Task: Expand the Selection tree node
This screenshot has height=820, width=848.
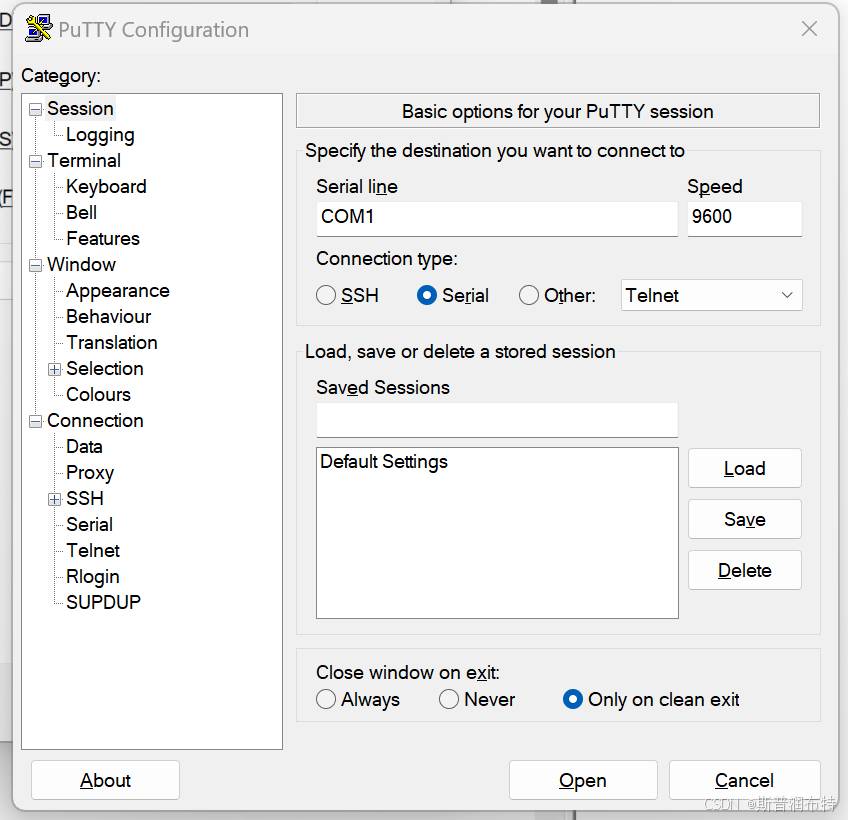Action: (54, 369)
